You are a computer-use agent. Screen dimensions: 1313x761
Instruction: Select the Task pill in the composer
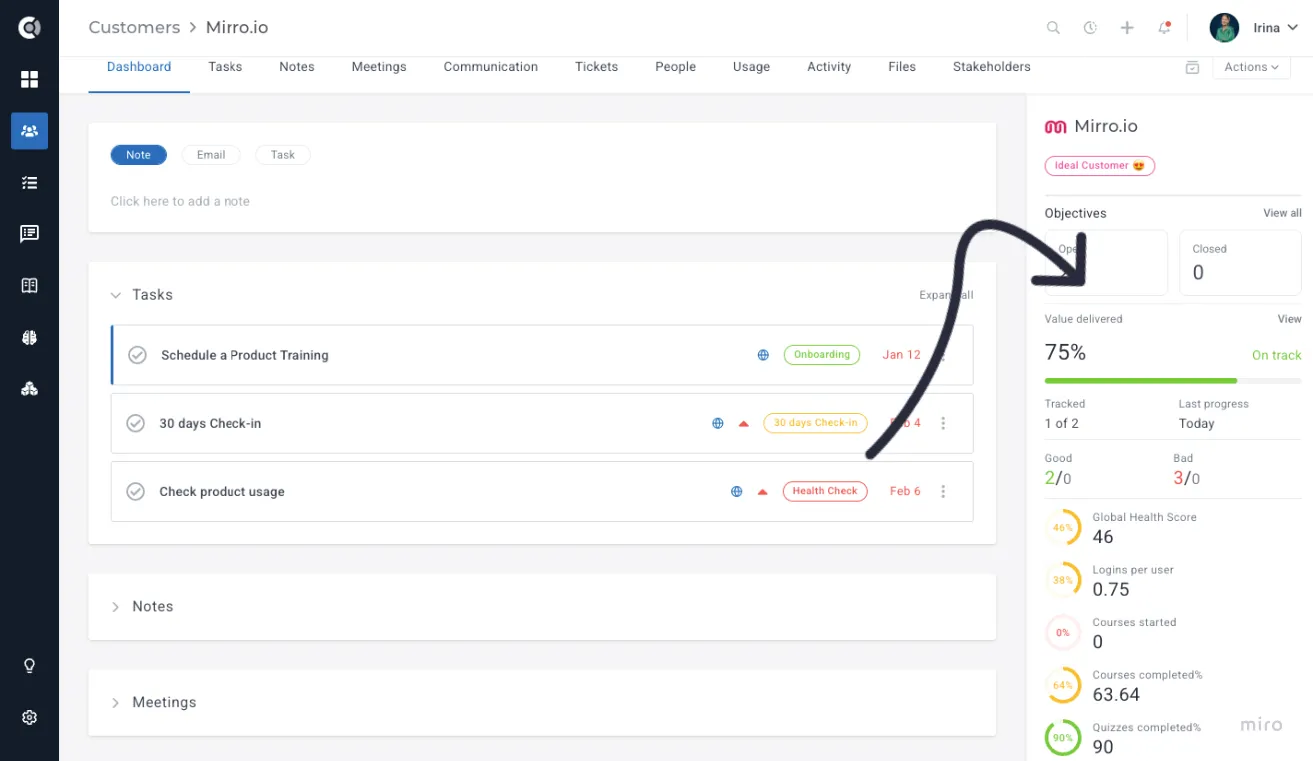[x=283, y=155]
